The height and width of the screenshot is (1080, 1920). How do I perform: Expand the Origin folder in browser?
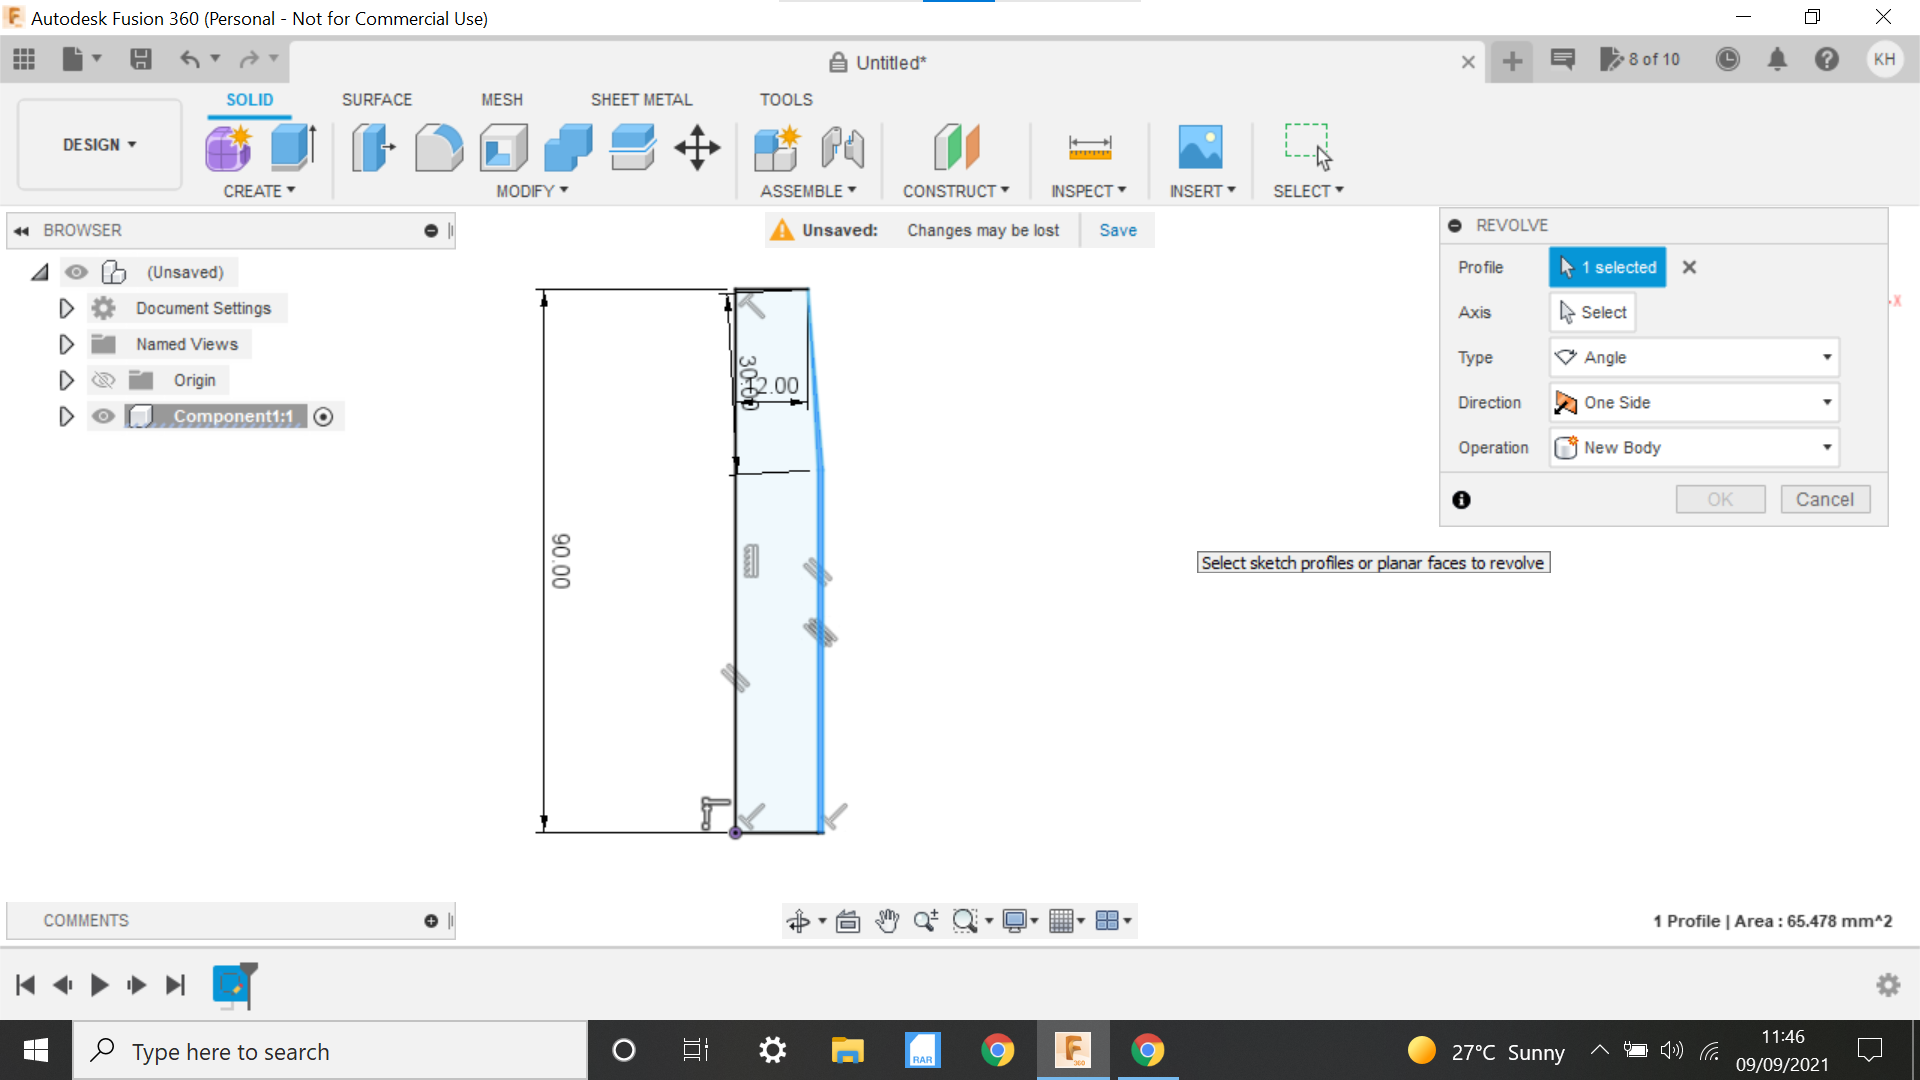(x=66, y=380)
